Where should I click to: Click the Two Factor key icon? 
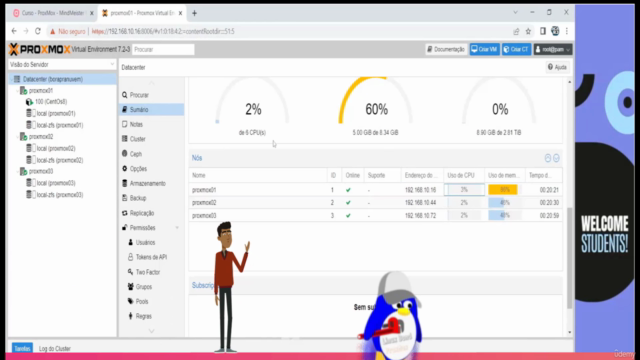pos(131,272)
